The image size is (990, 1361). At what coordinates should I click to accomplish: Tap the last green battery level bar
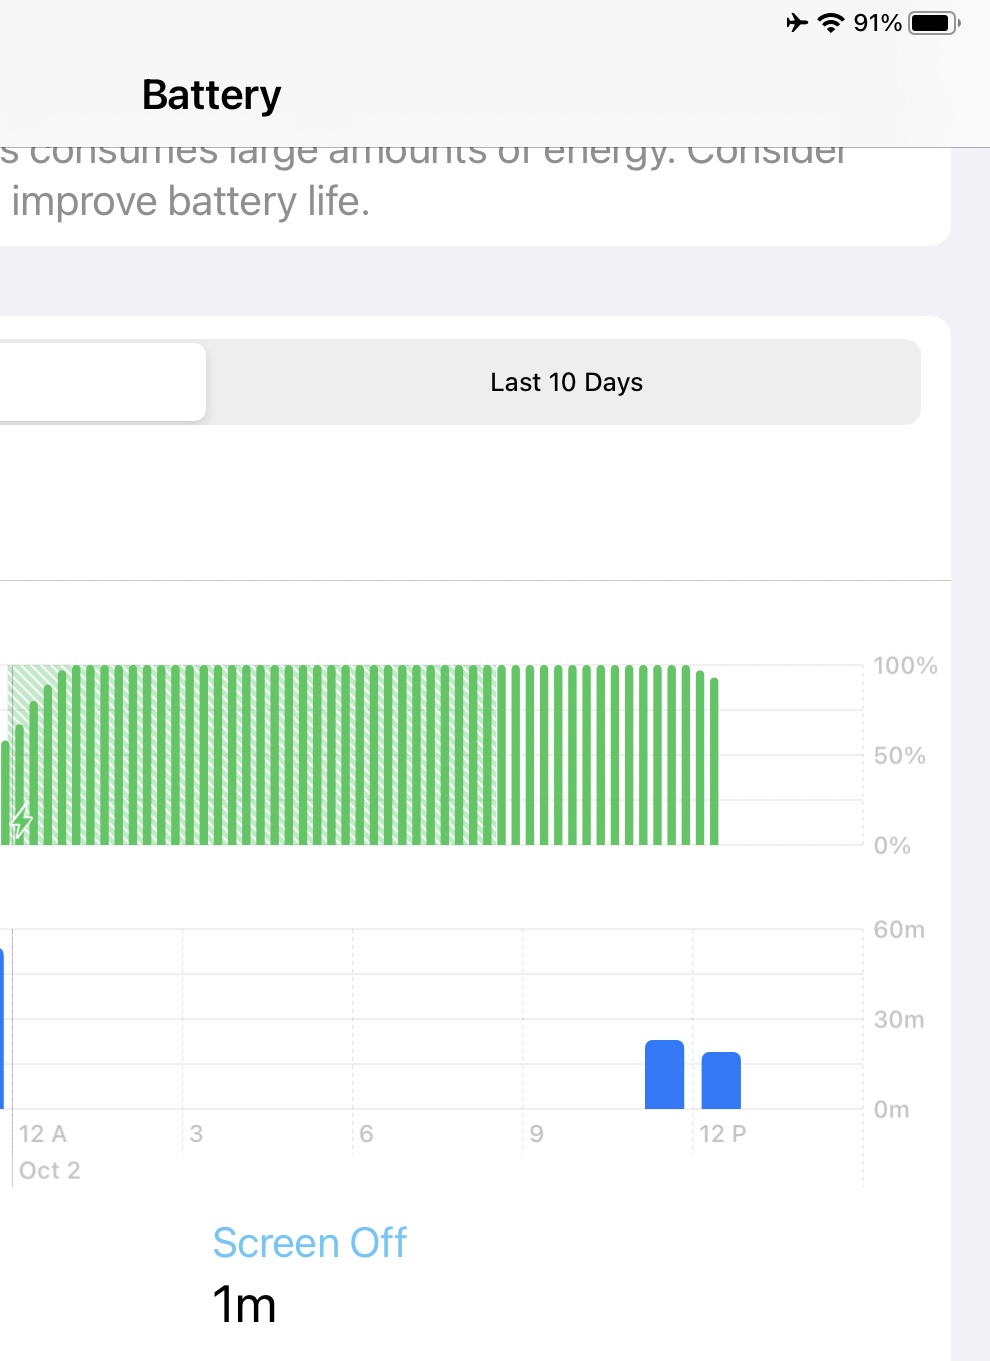pyautogui.click(x=714, y=760)
